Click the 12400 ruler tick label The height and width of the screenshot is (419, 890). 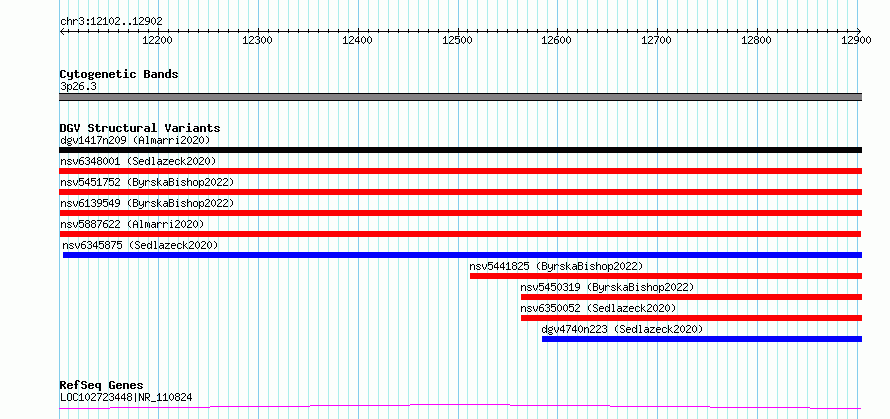358,40
